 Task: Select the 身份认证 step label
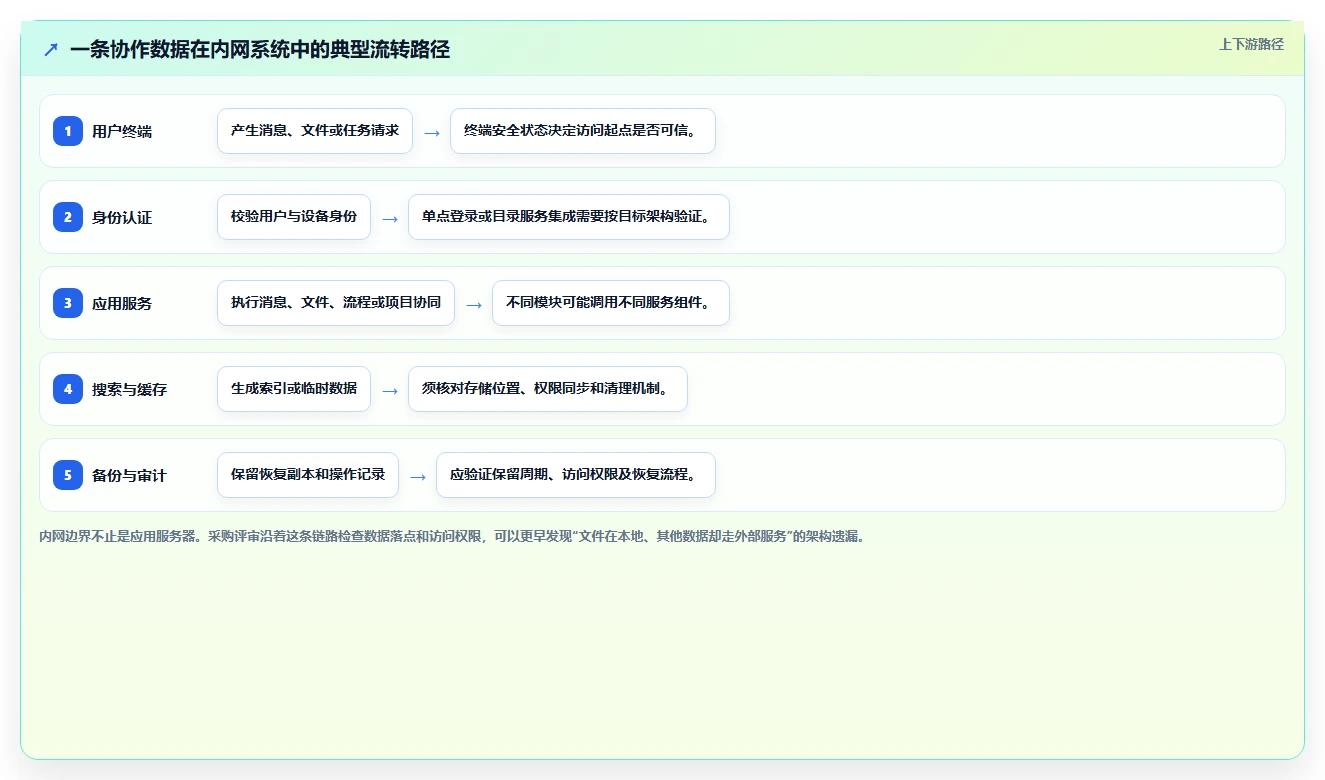point(122,217)
